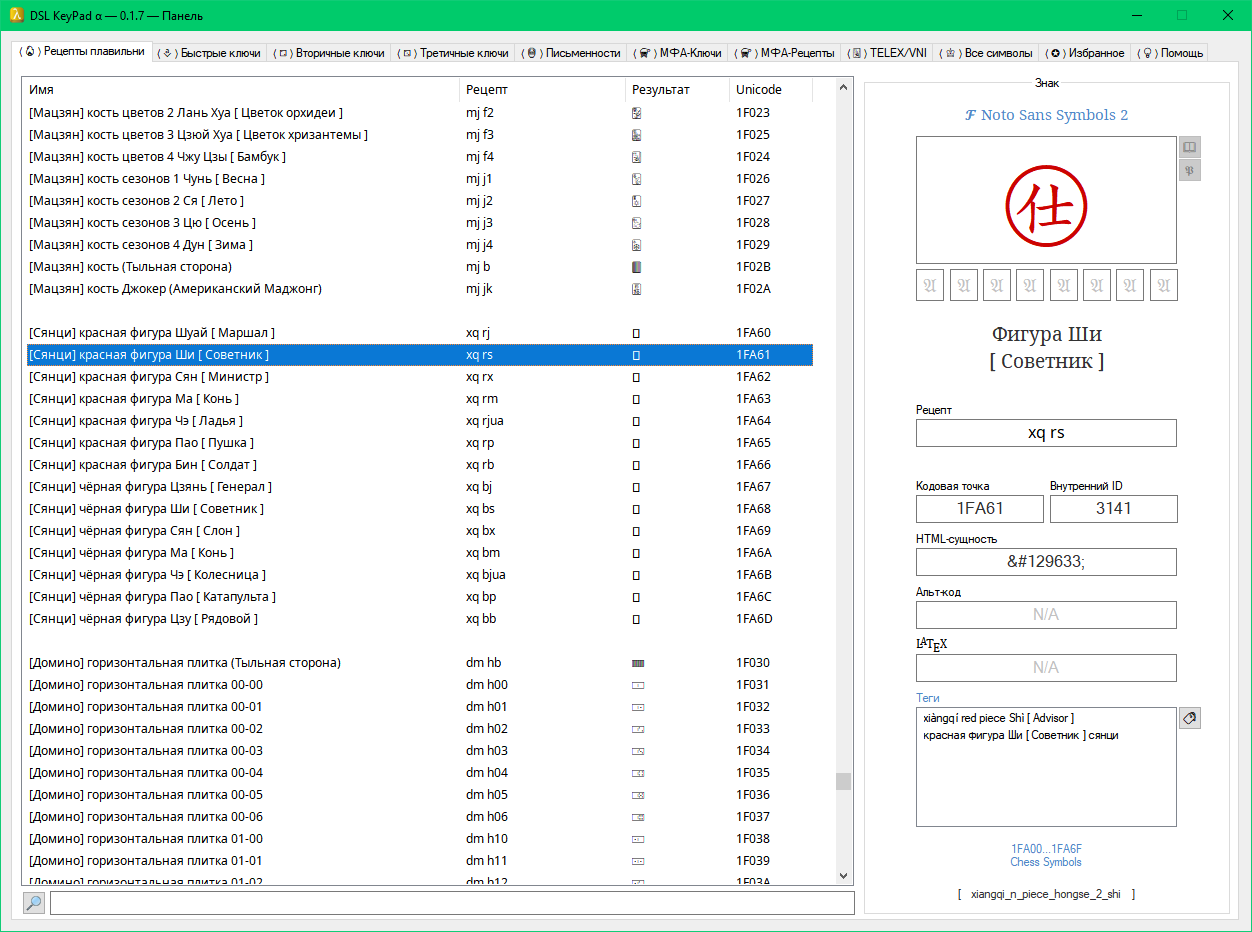
Task: Click the Mahjong Joker tile result icon
Action: pyautogui.click(x=636, y=289)
